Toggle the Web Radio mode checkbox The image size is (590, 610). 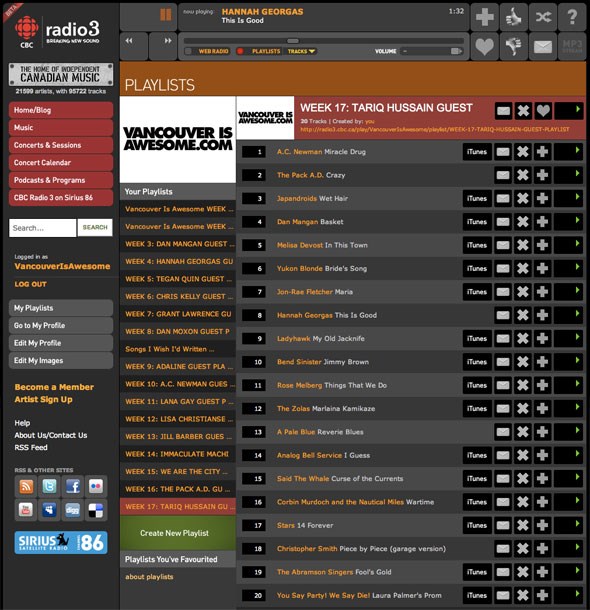(188, 51)
